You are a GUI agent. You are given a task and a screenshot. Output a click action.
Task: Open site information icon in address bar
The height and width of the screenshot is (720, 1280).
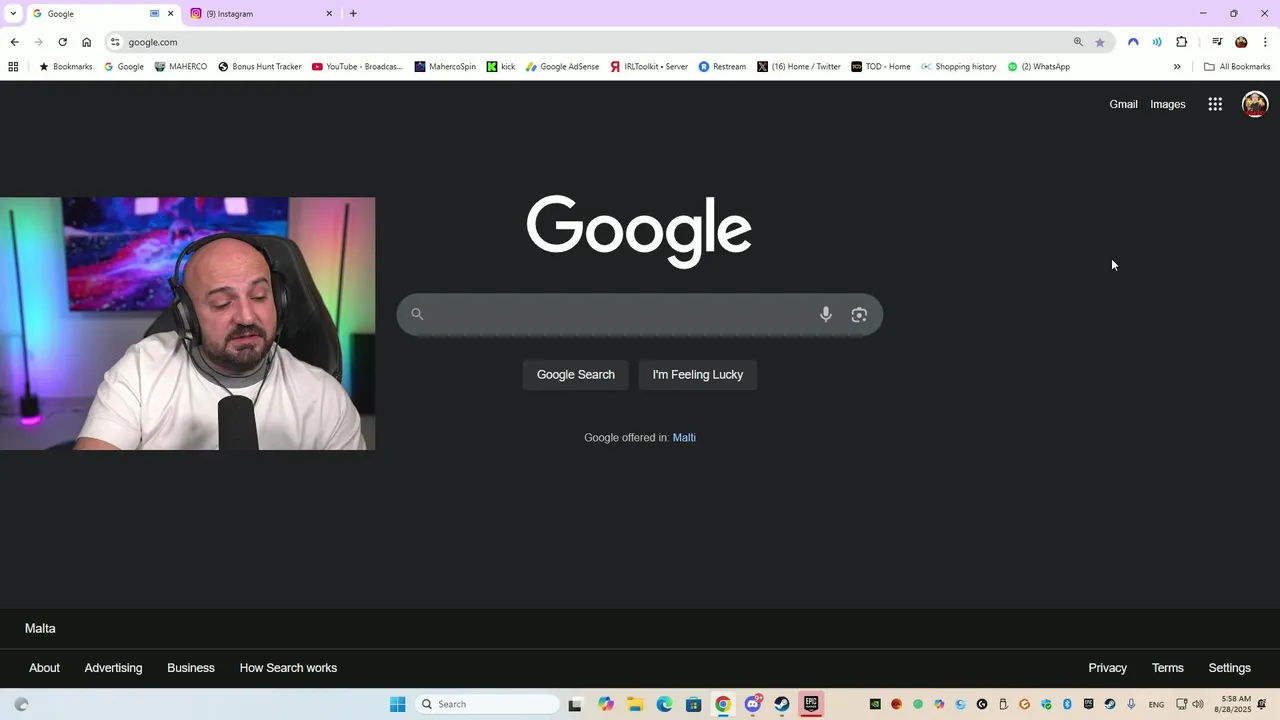116,42
